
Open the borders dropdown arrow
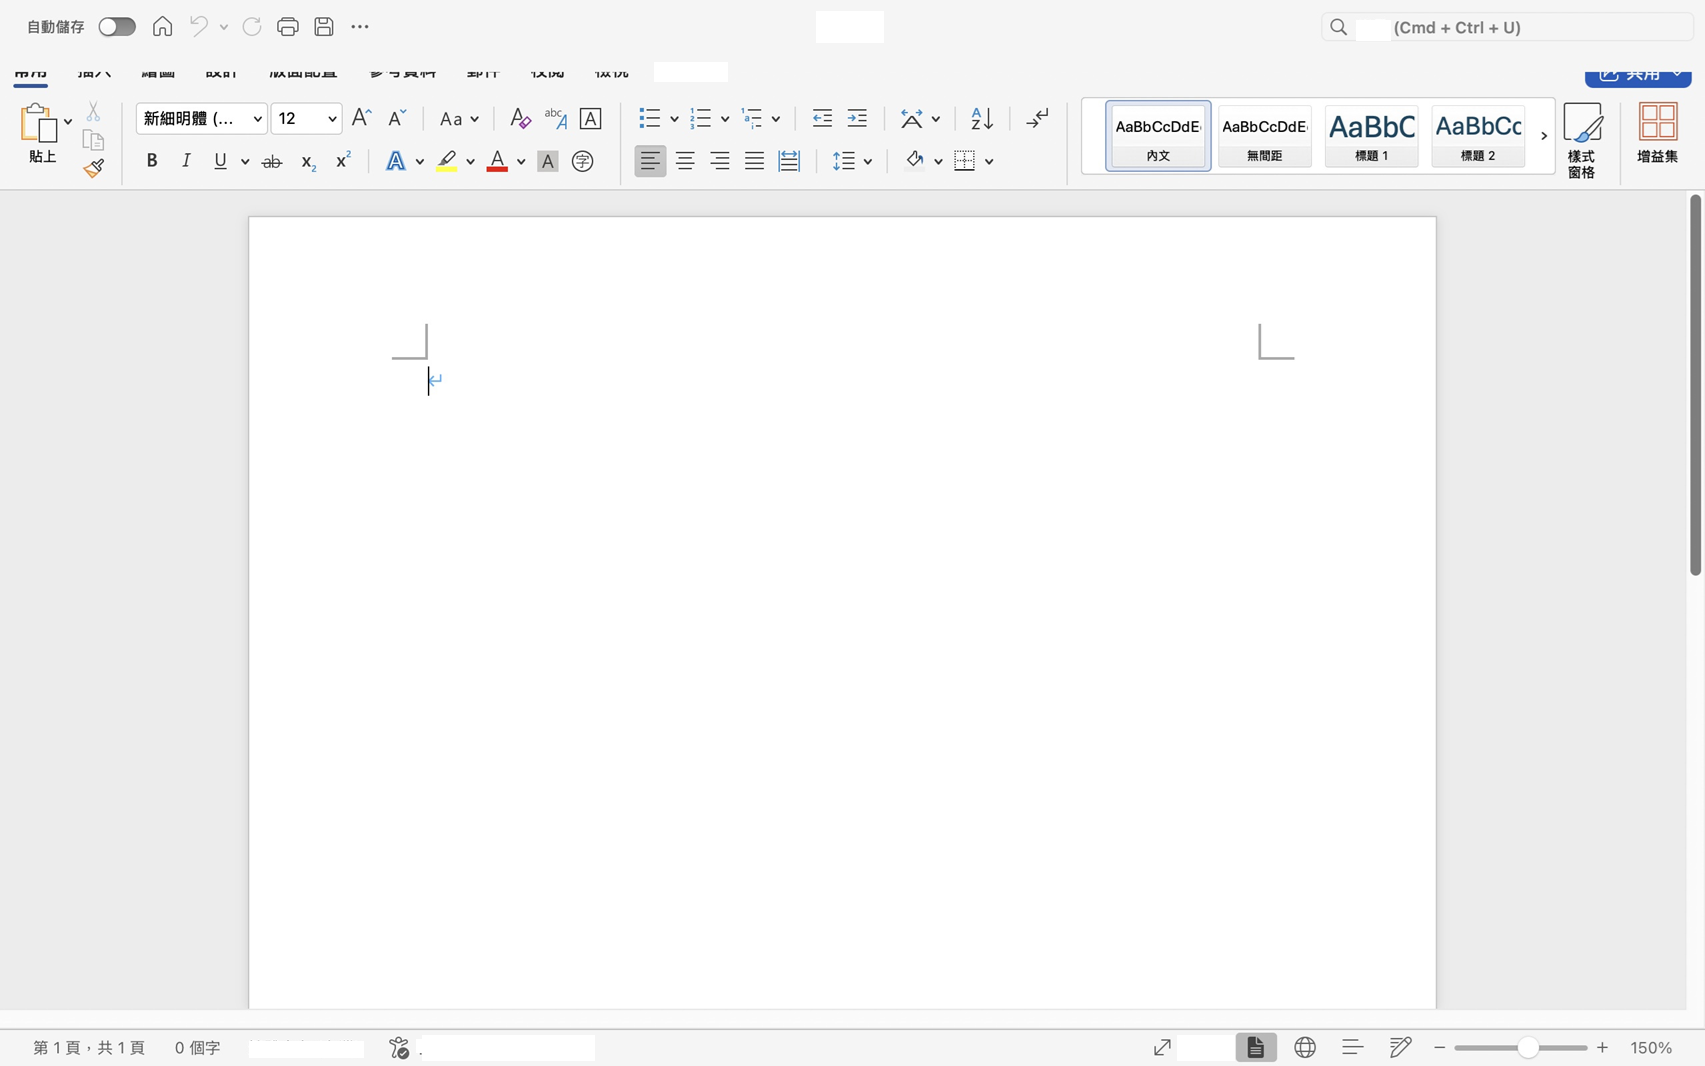coord(989,161)
